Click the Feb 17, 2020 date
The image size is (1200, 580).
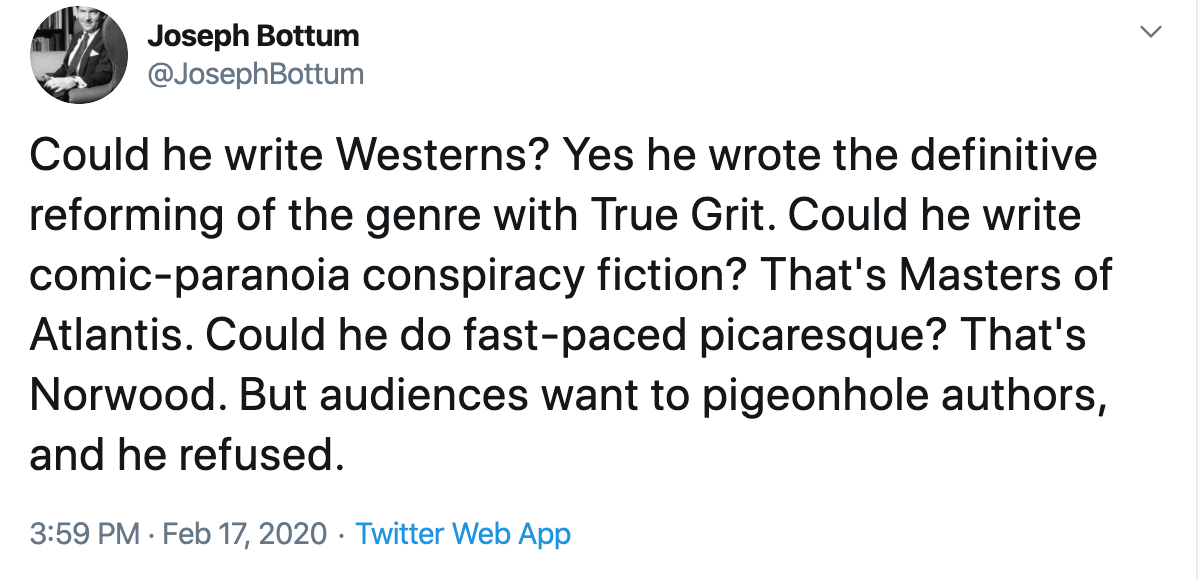[x=243, y=534]
